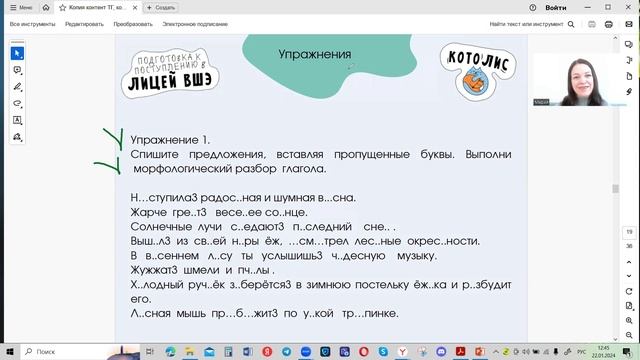
Task: Zoom in on the document
Action: pyautogui.click(x=629, y=321)
